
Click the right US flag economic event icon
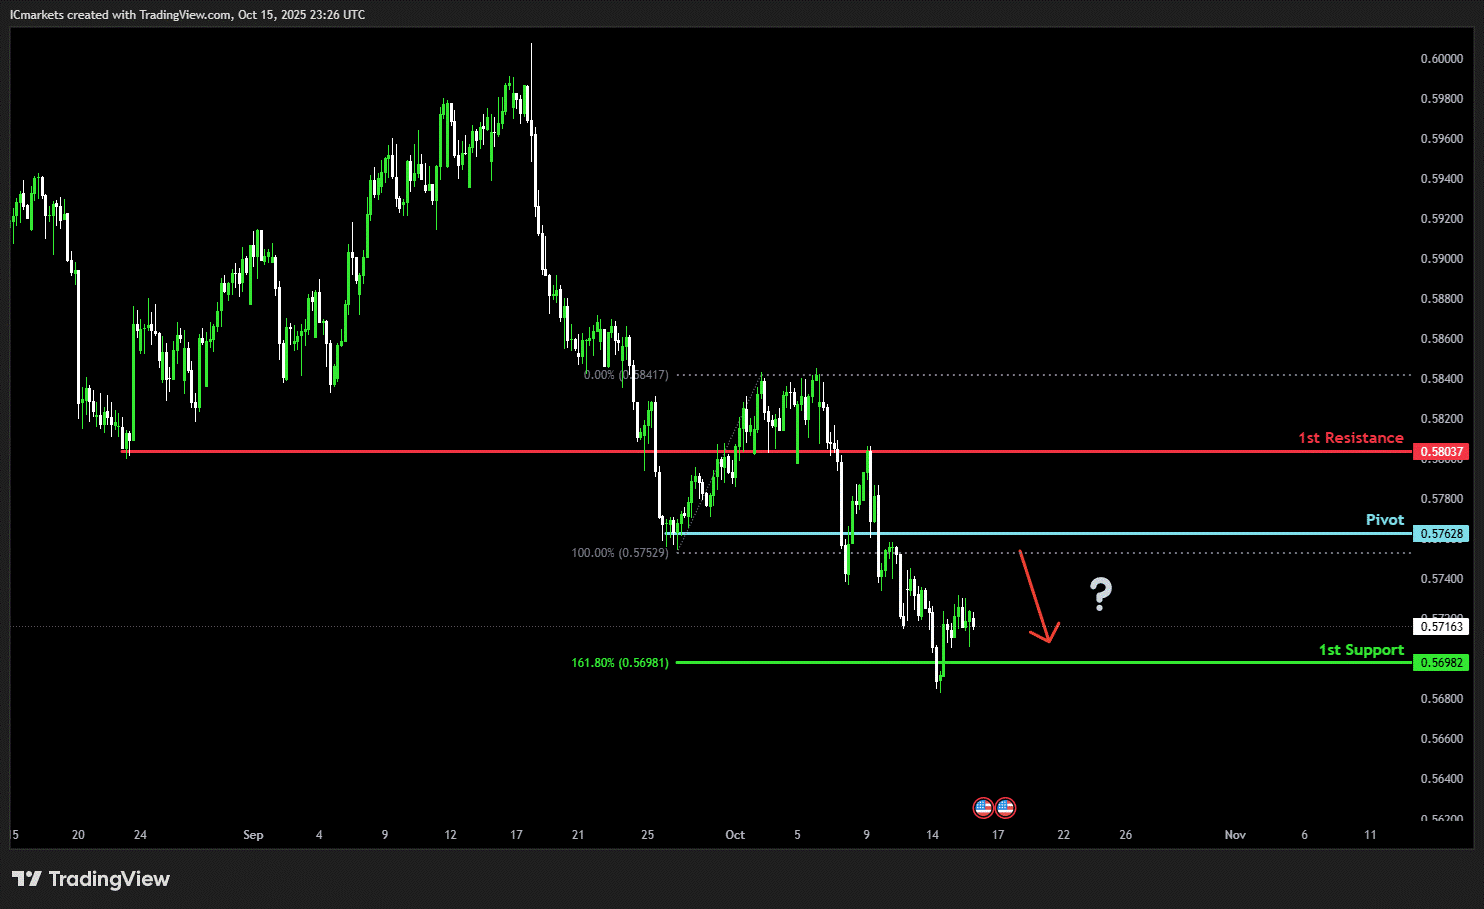tap(1005, 807)
